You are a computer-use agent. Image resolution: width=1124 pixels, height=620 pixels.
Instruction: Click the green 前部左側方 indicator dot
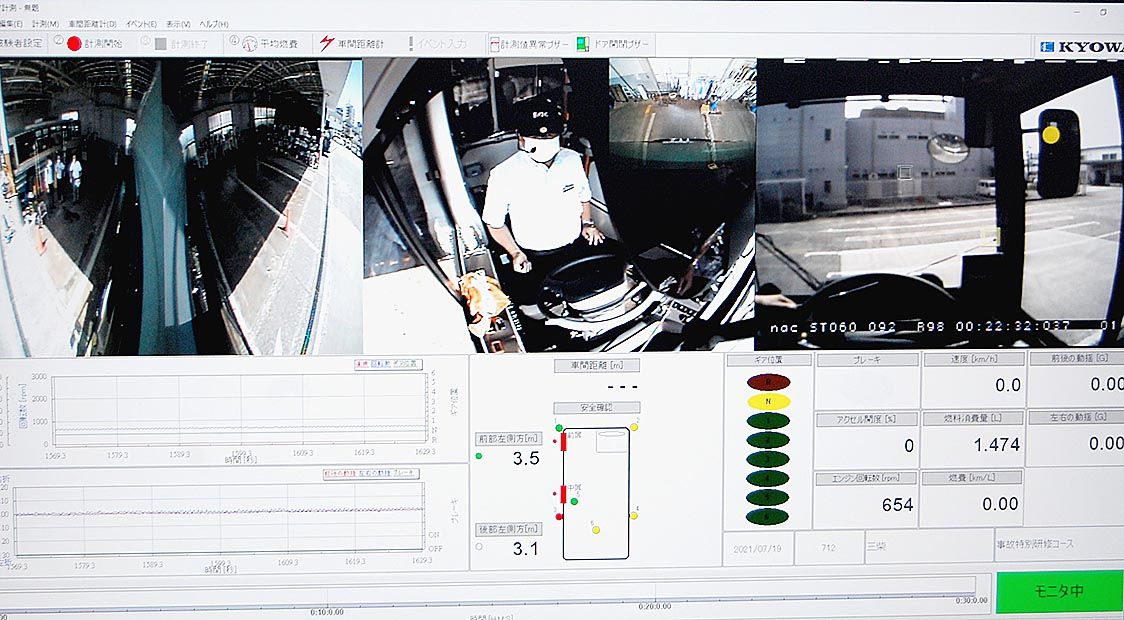pyautogui.click(x=479, y=457)
